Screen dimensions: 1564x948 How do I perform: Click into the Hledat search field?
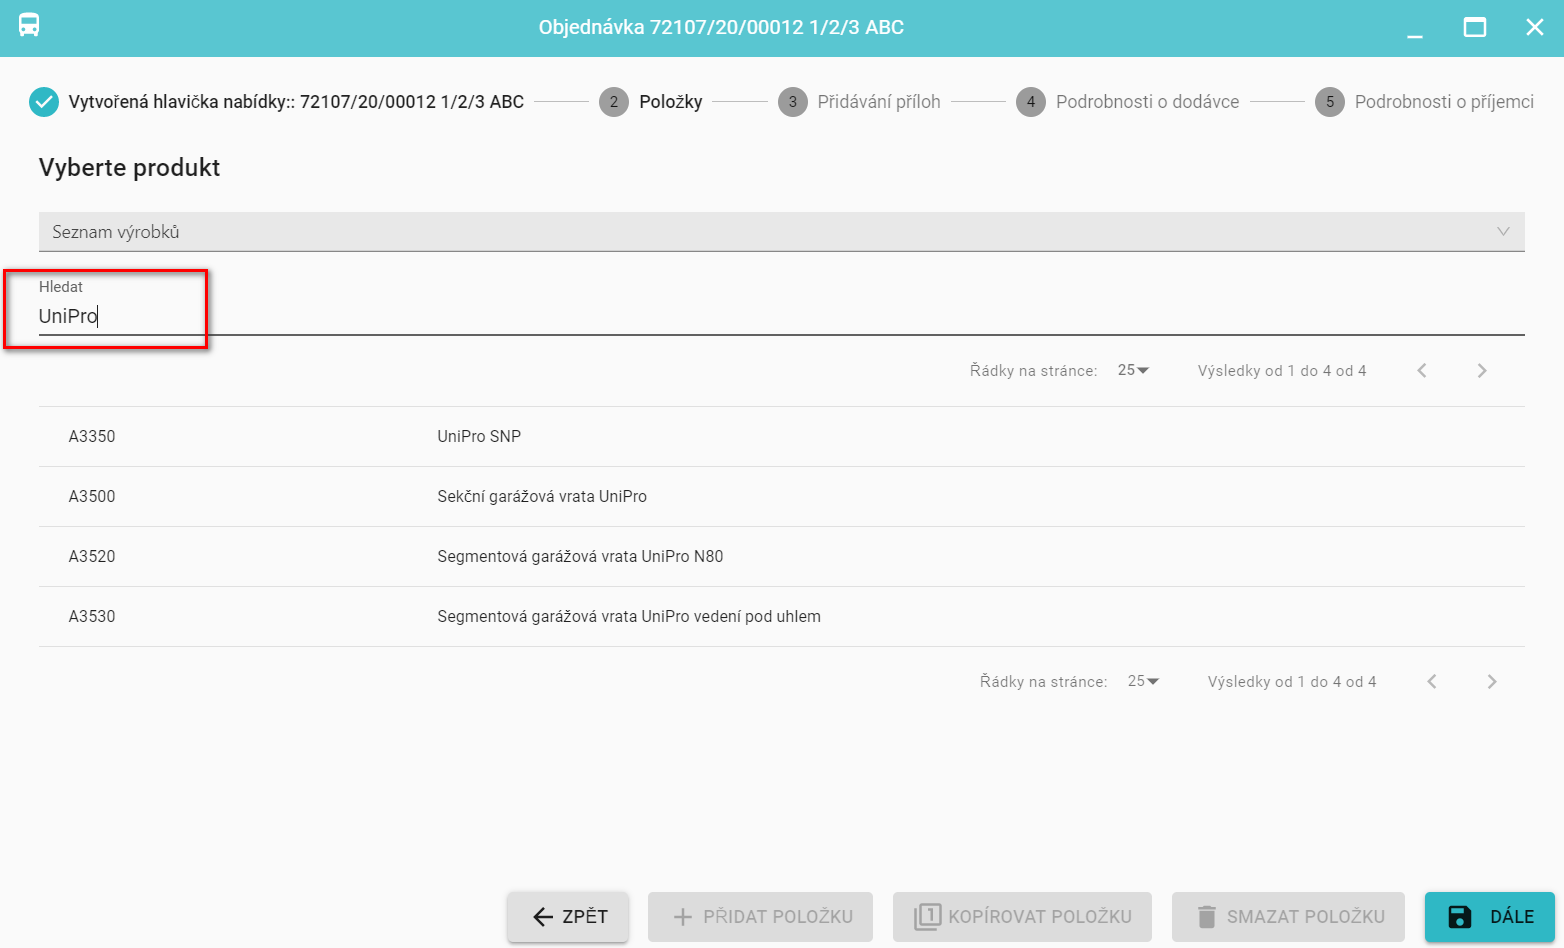780,317
